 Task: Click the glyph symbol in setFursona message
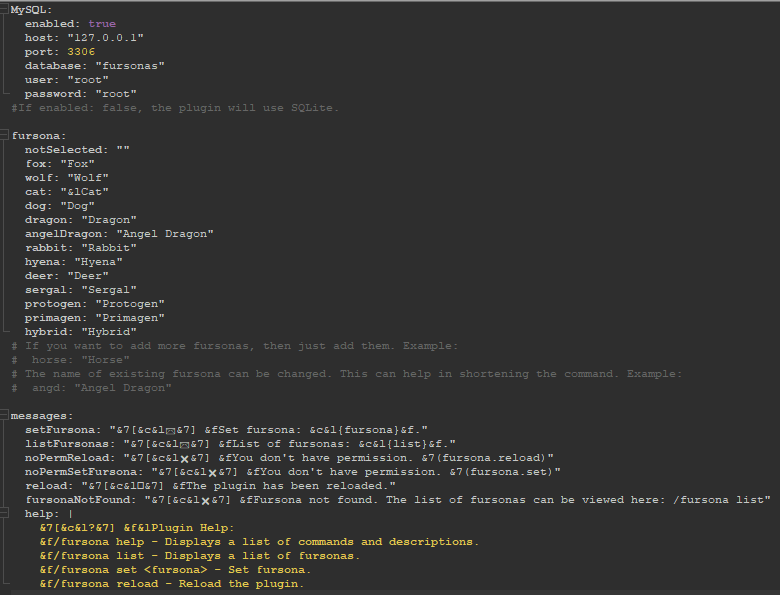pyautogui.click(x=170, y=429)
